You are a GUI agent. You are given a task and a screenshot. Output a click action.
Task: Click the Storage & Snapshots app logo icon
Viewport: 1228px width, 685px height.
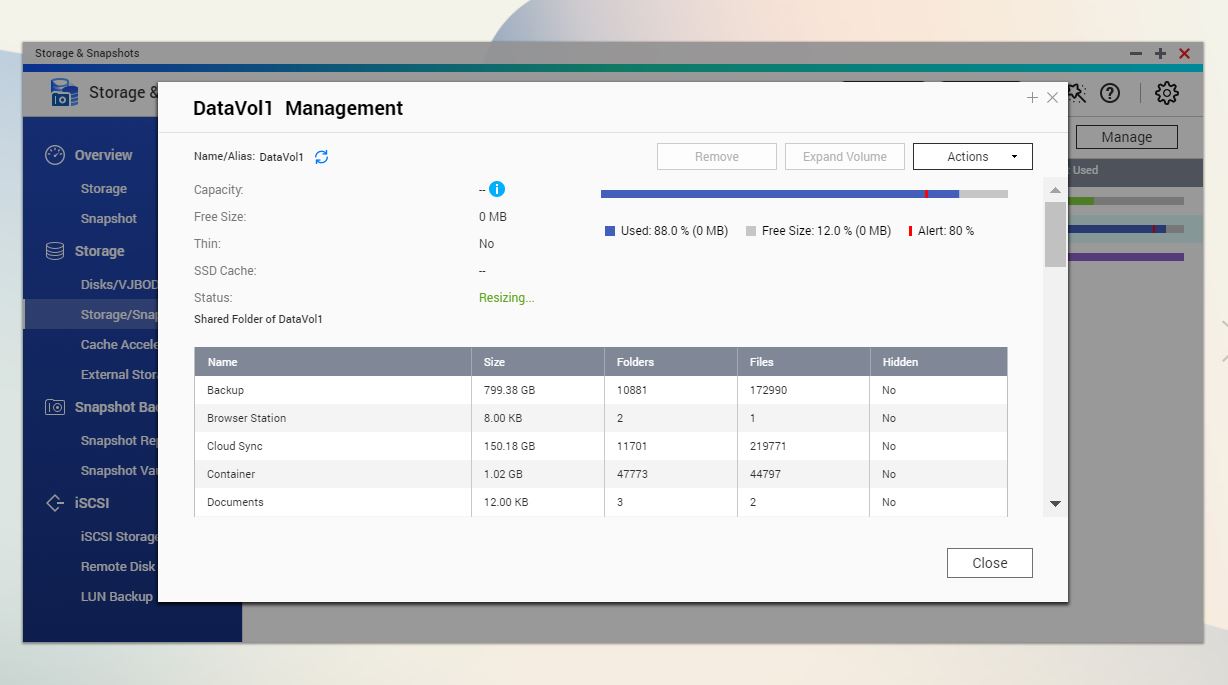tap(64, 93)
